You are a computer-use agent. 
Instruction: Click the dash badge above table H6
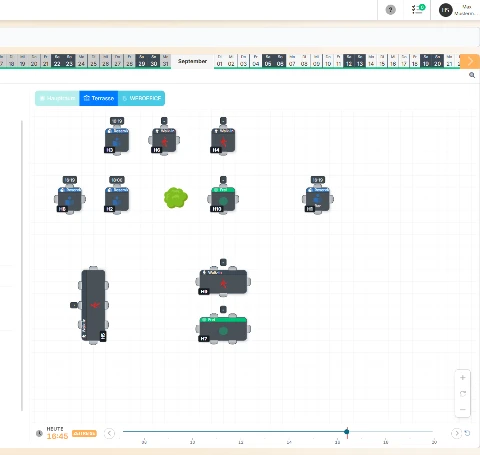(x=164, y=121)
